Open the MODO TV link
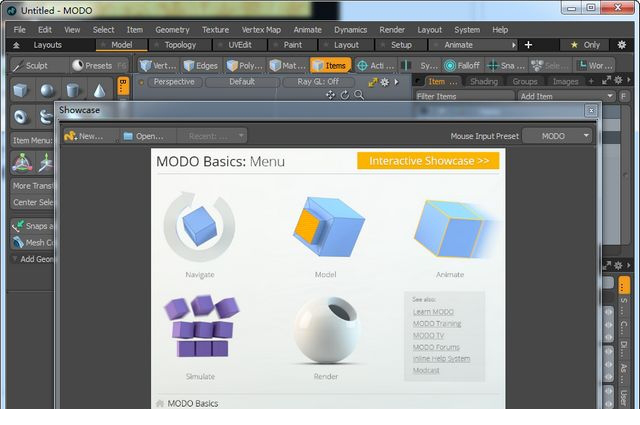The width and height of the screenshot is (640, 425). [428, 336]
